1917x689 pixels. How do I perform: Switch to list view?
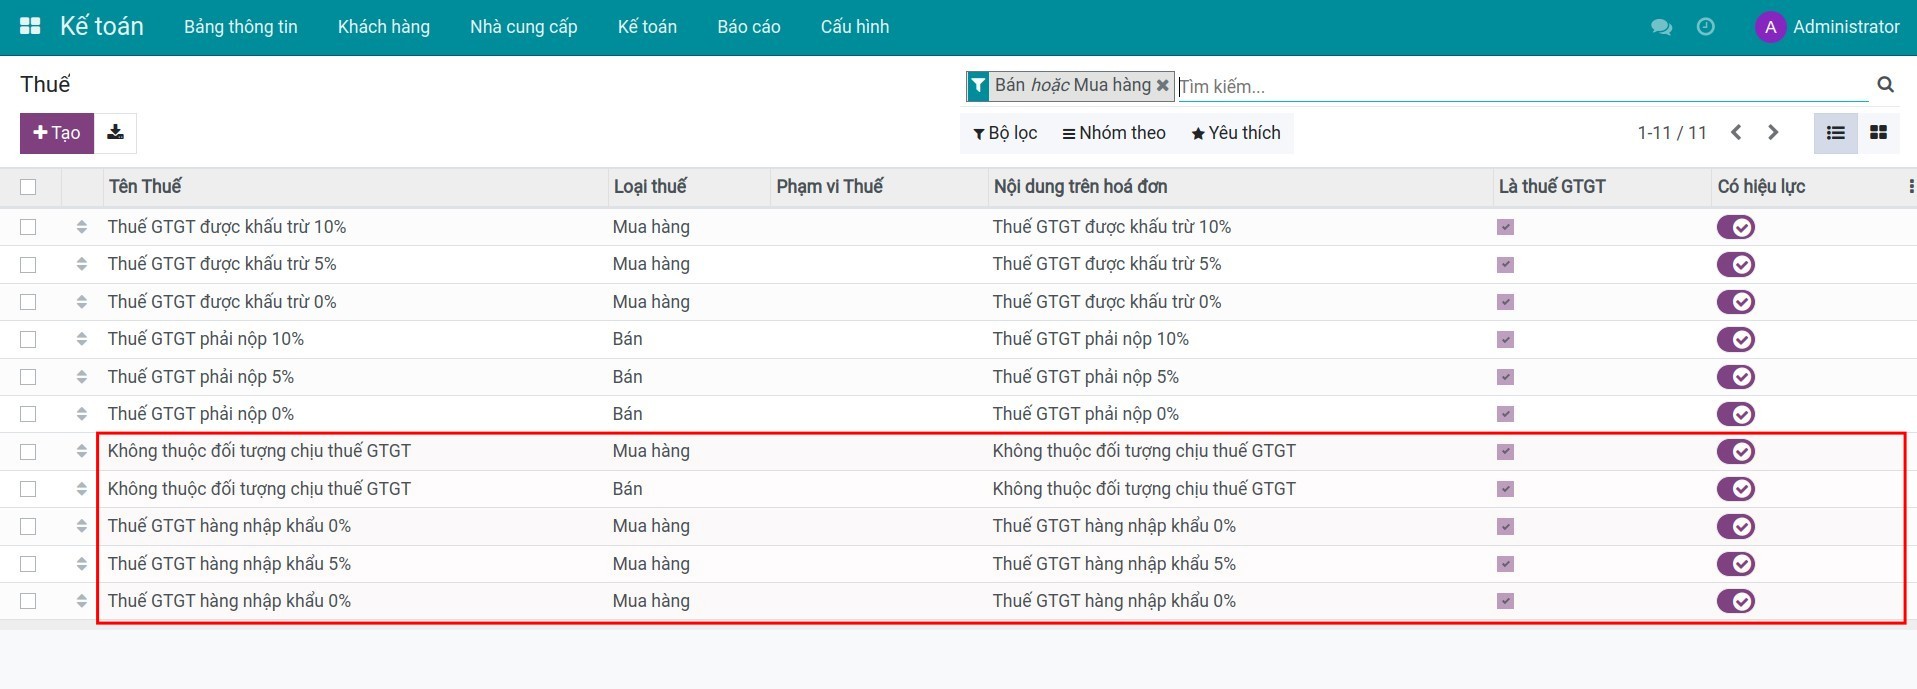(x=1835, y=133)
